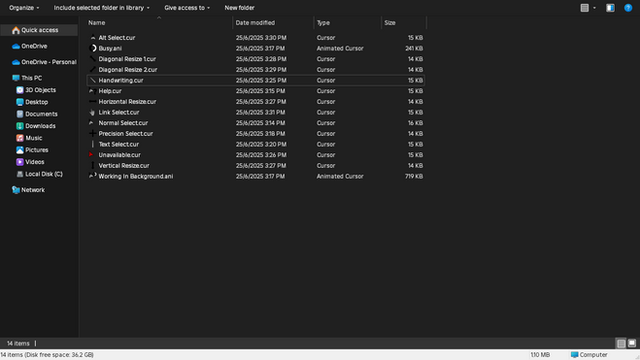640x360 pixels.
Task: Open the Network icon in navigation pane
Action: coord(16,190)
